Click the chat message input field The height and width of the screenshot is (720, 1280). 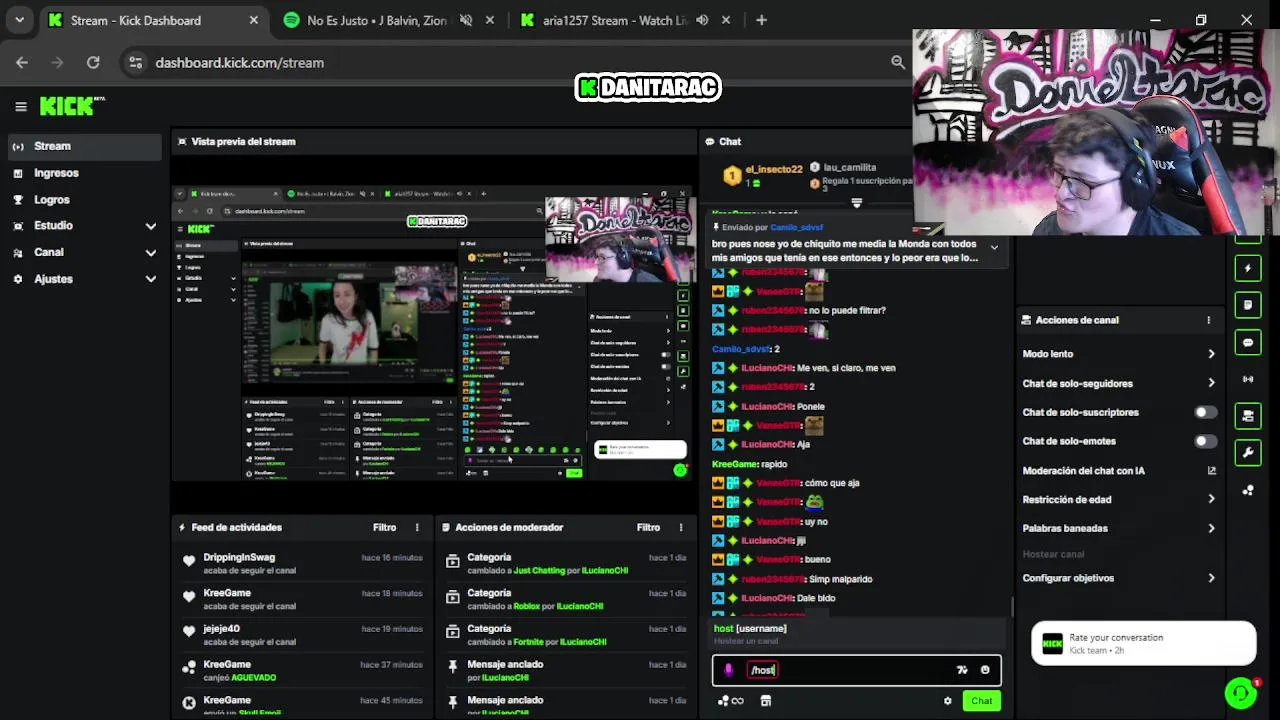857,670
